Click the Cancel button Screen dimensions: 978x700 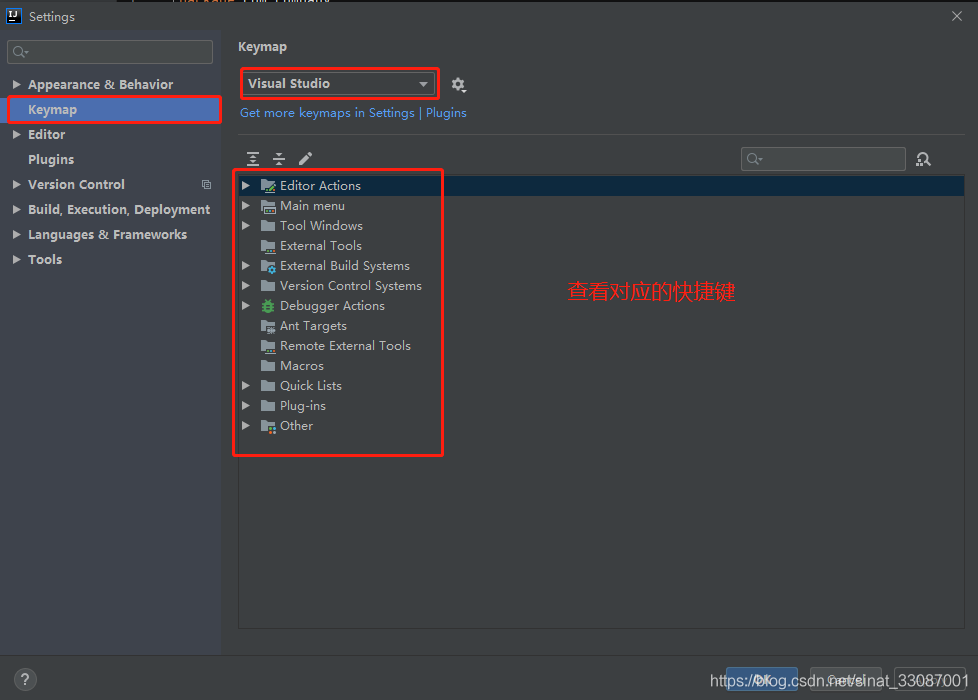coord(845,679)
